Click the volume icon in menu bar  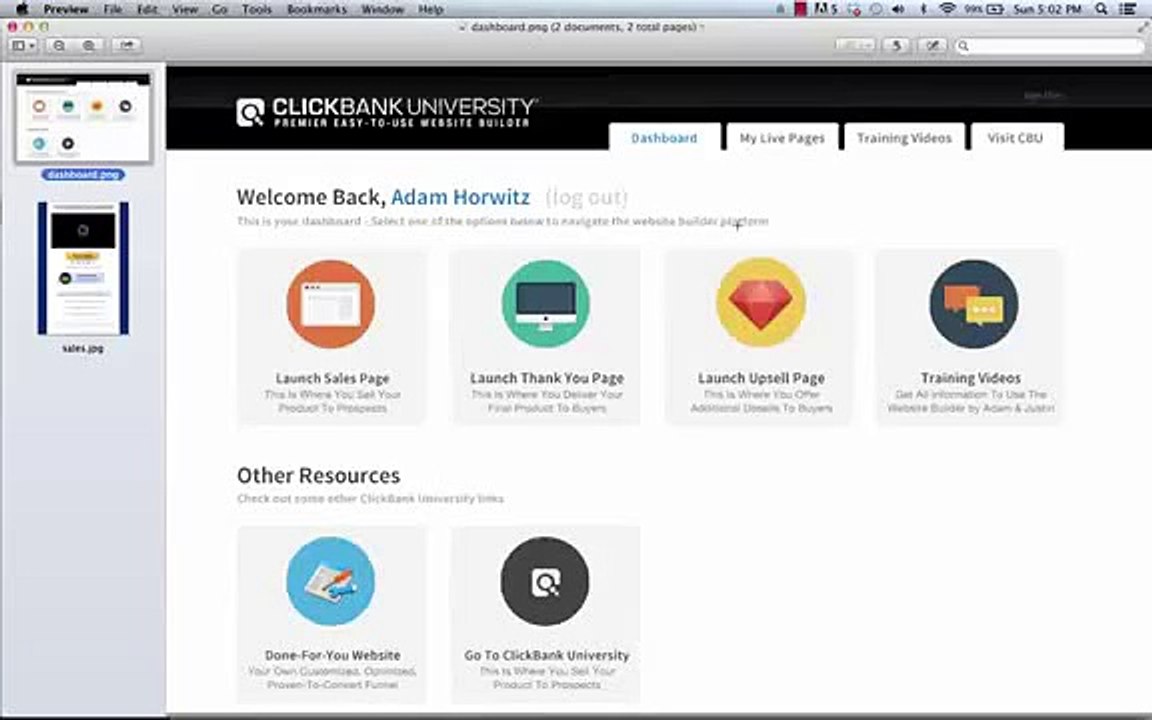coord(898,9)
